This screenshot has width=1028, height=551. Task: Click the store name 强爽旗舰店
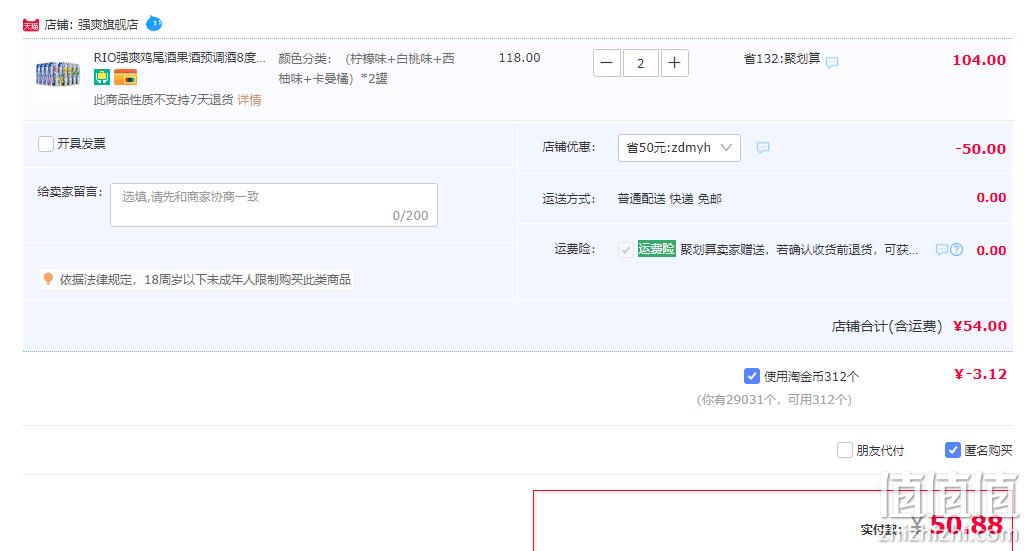[x=108, y=25]
